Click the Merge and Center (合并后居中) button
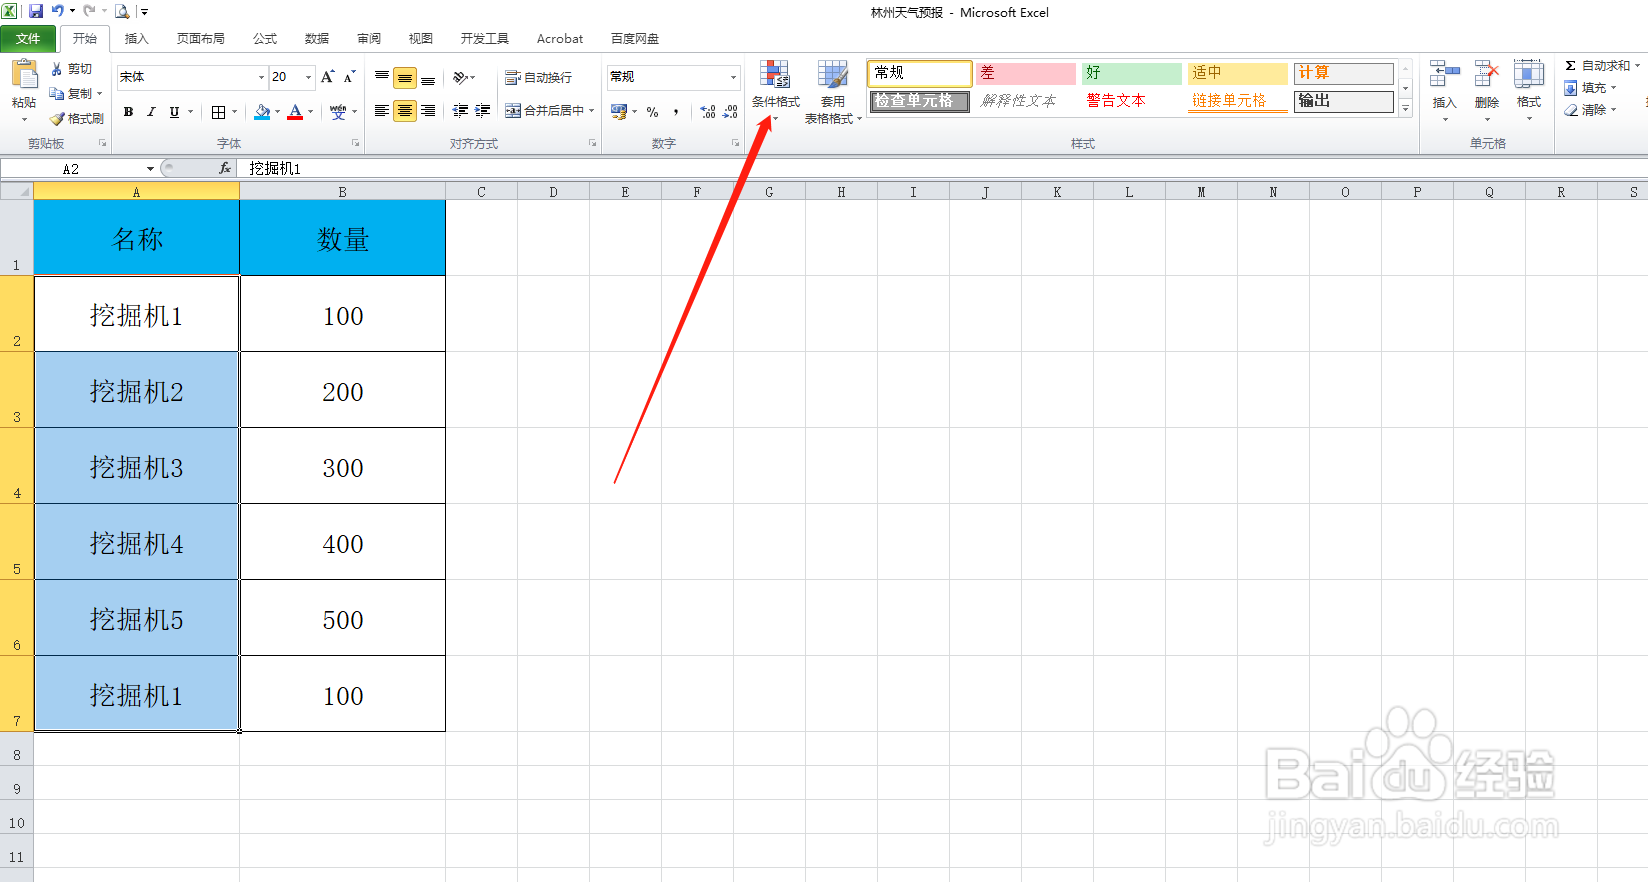 click(544, 111)
